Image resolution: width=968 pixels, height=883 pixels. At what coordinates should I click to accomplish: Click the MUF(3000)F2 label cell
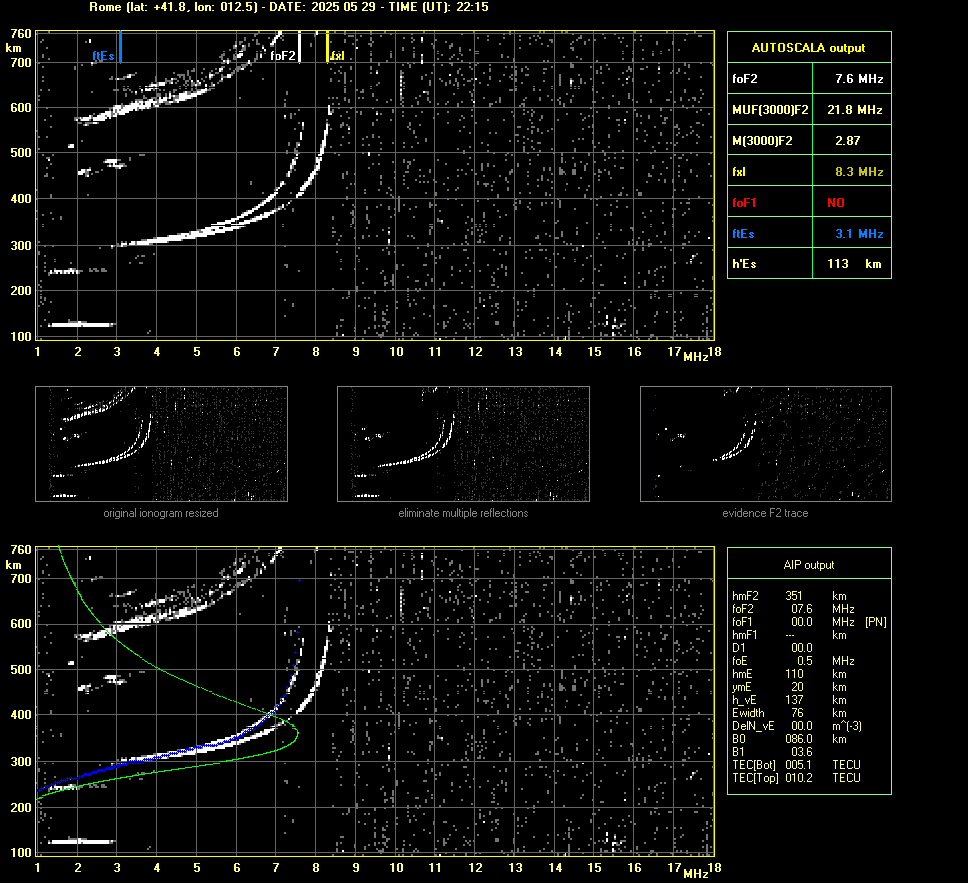tap(770, 110)
